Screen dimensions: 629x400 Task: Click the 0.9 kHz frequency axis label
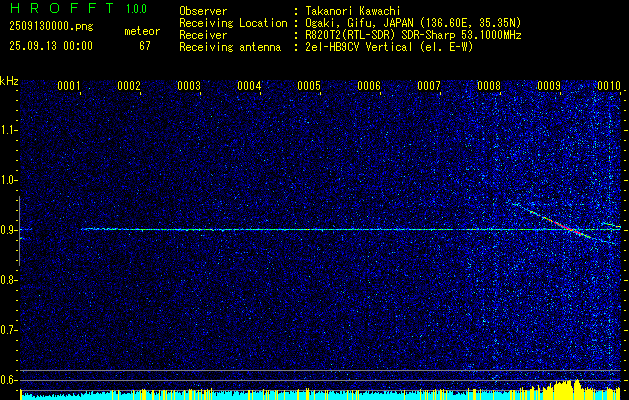(8, 230)
